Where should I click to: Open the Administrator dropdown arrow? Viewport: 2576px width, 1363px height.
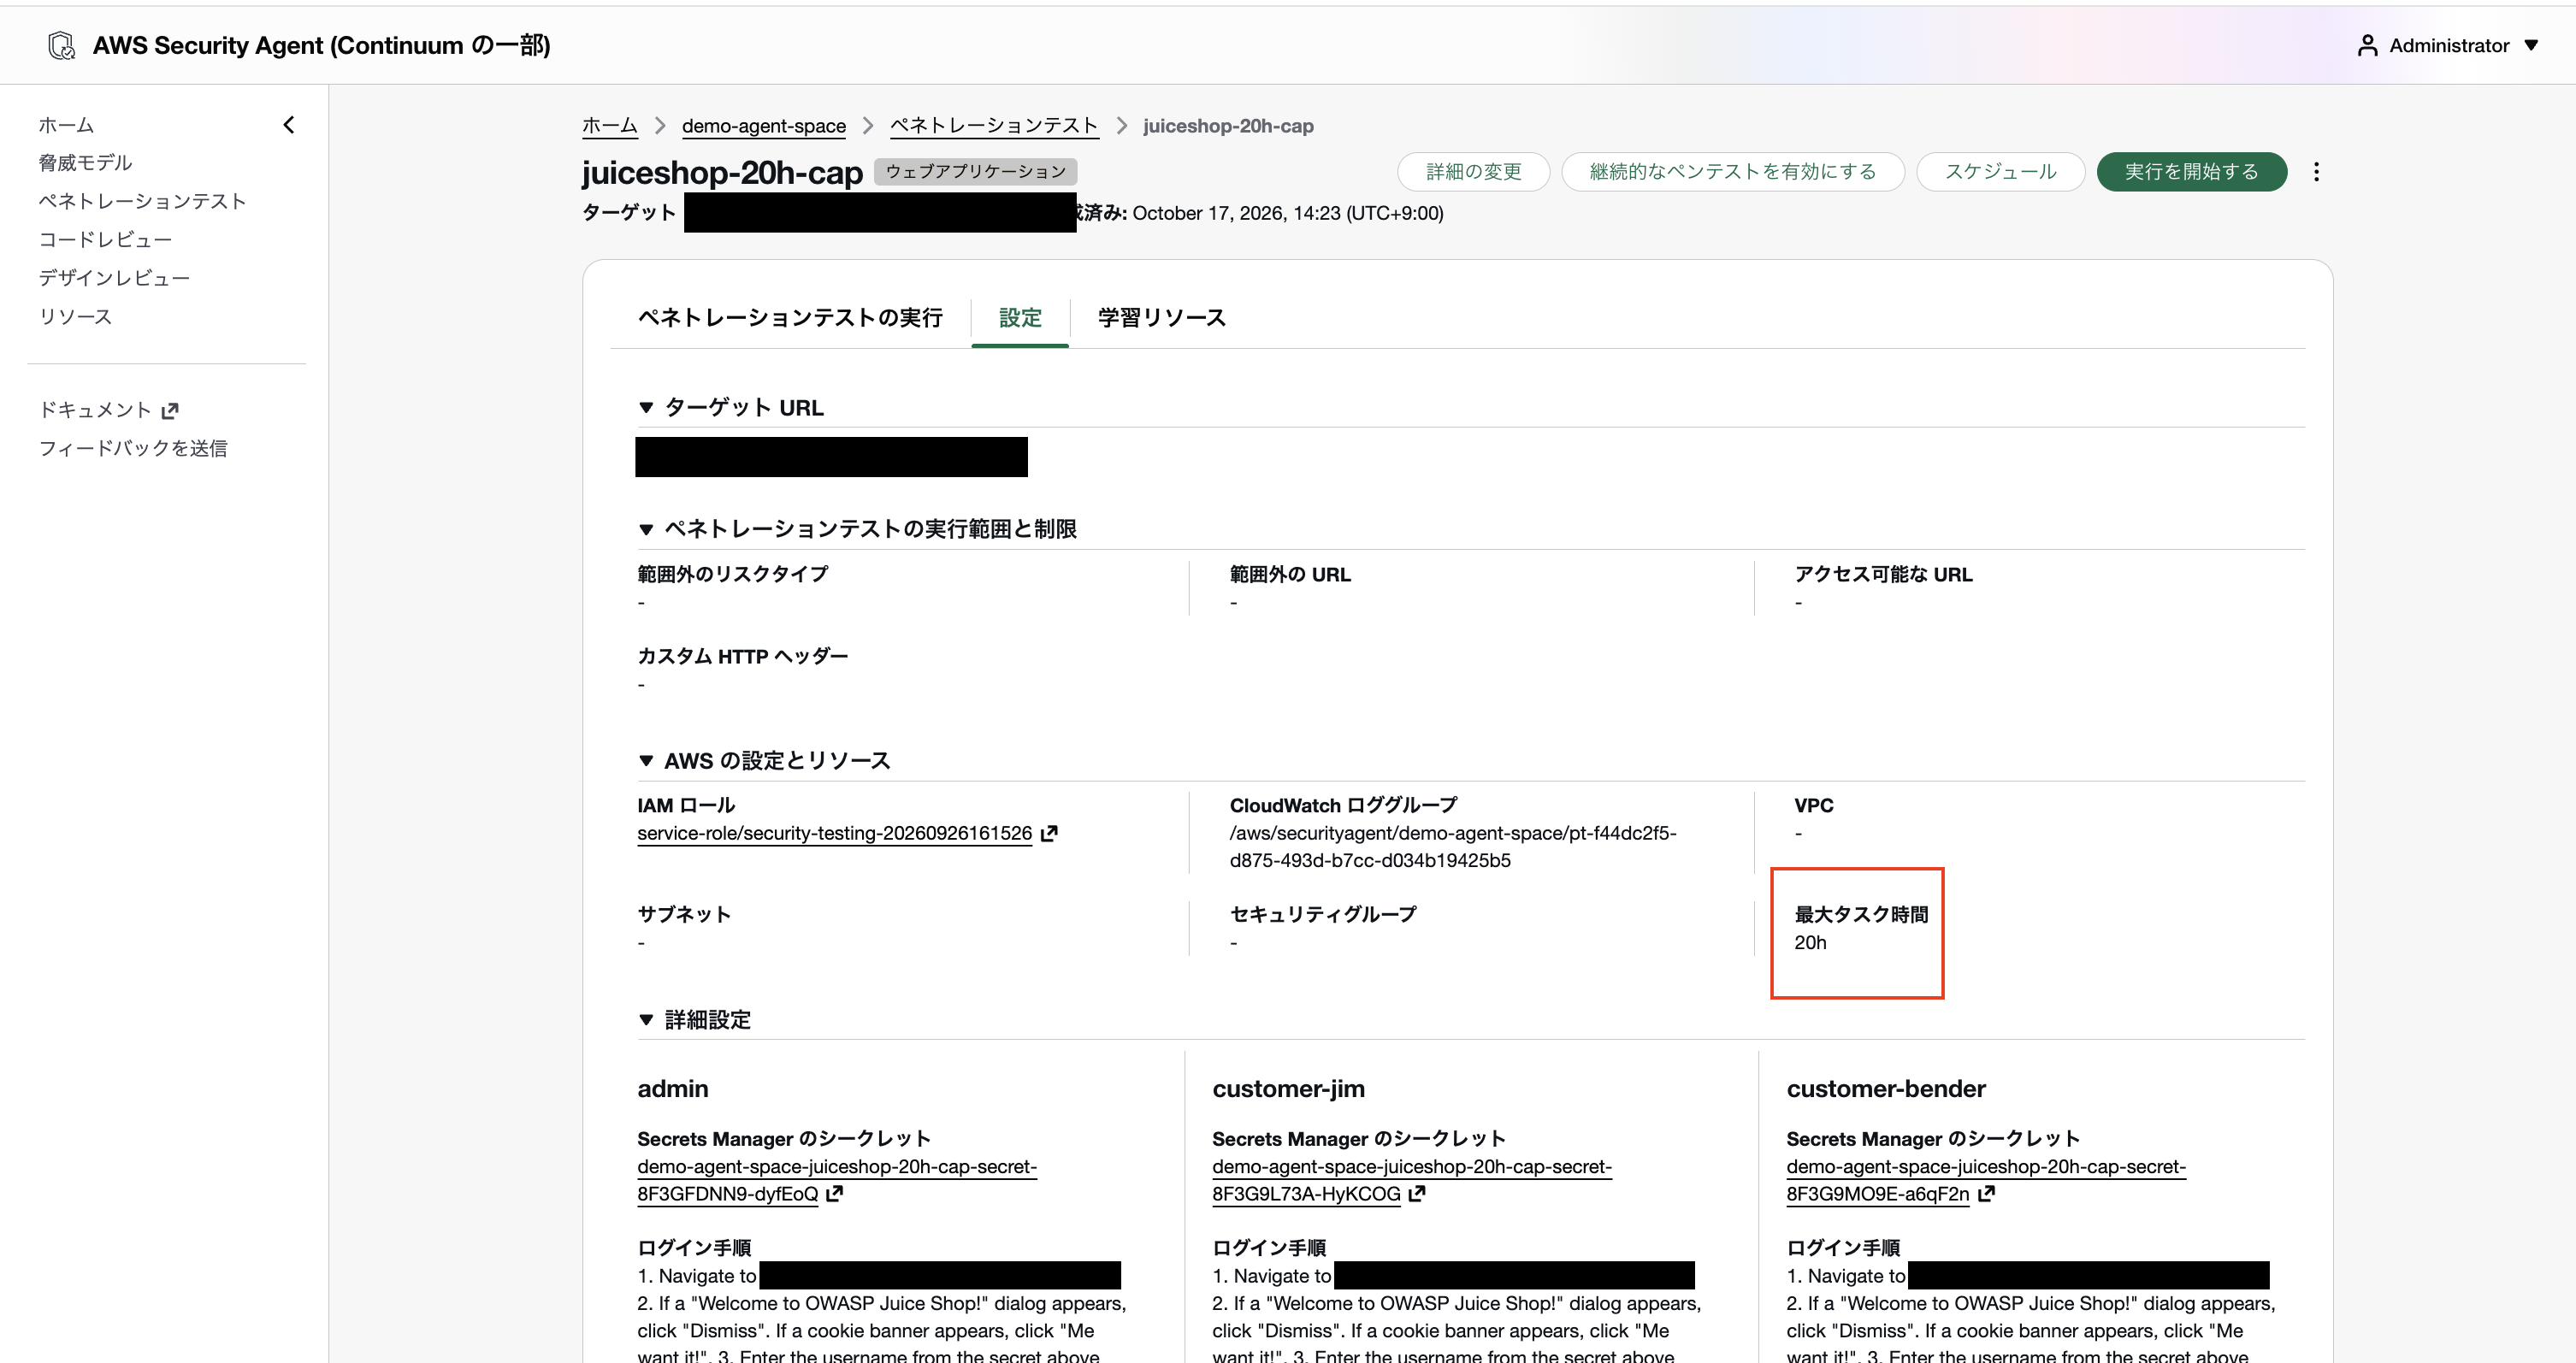pos(2532,45)
